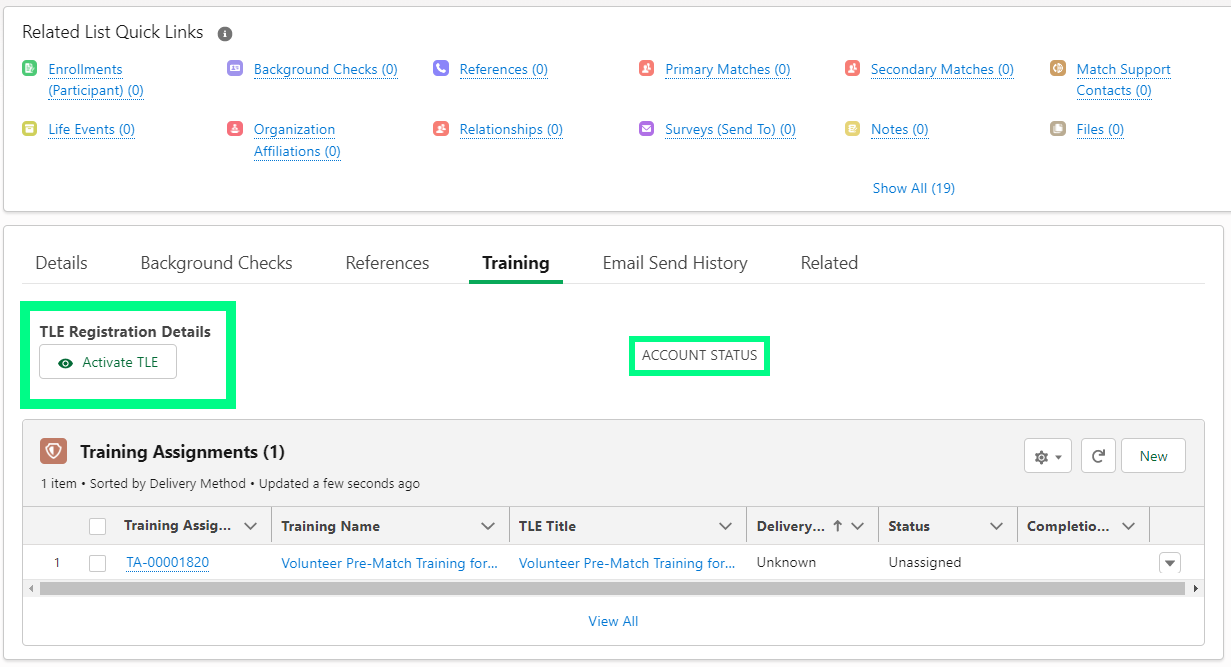Click the Primary Matches icon

tap(646, 69)
